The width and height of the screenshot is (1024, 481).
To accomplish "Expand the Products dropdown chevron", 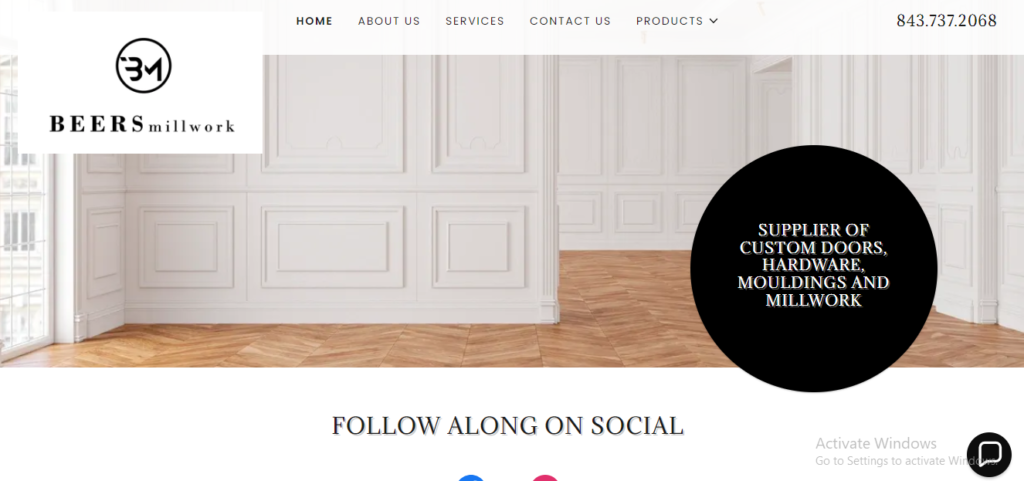I will coord(714,21).
